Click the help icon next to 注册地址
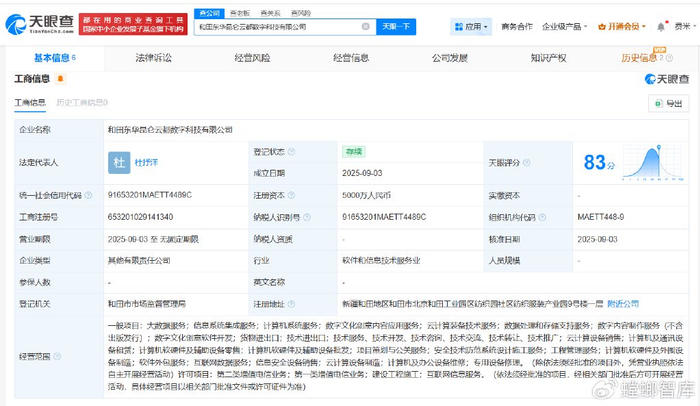Screen dimensions: 700x406 292,304
